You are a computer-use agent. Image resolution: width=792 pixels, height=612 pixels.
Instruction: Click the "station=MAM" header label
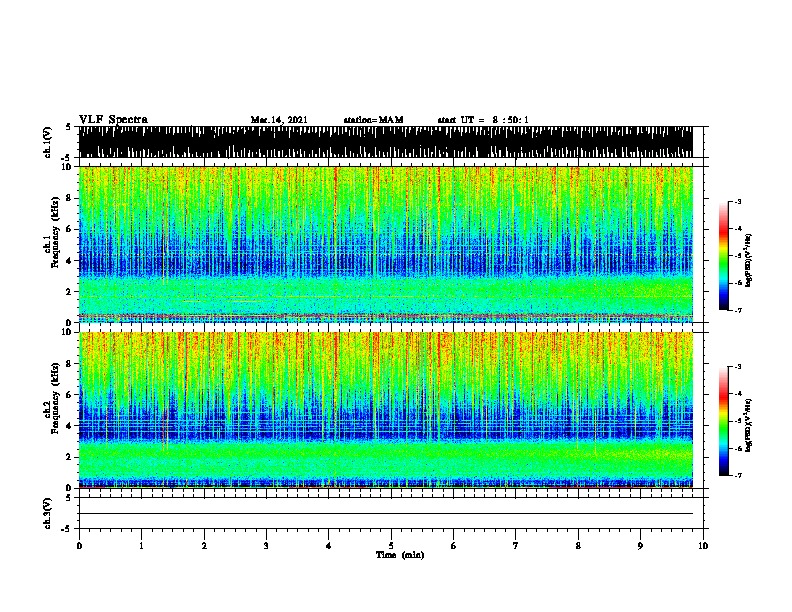point(373,120)
